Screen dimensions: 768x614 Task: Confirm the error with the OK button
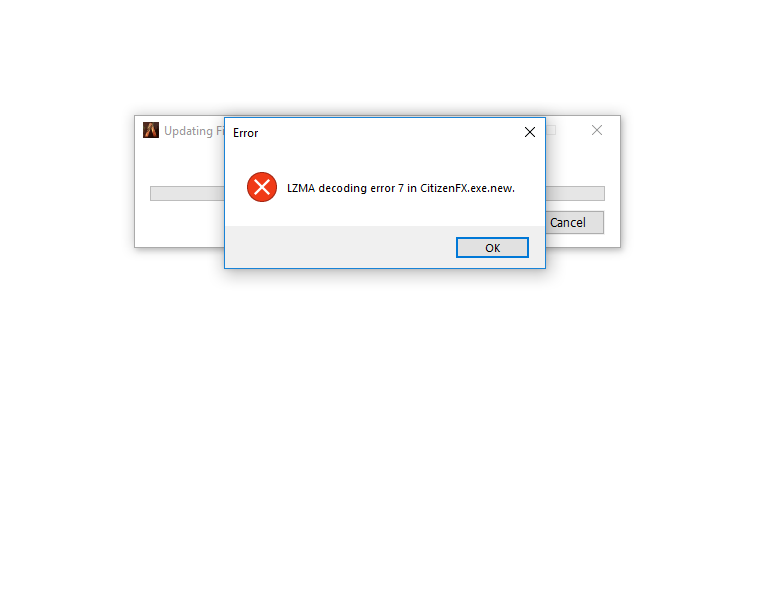[x=492, y=248]
